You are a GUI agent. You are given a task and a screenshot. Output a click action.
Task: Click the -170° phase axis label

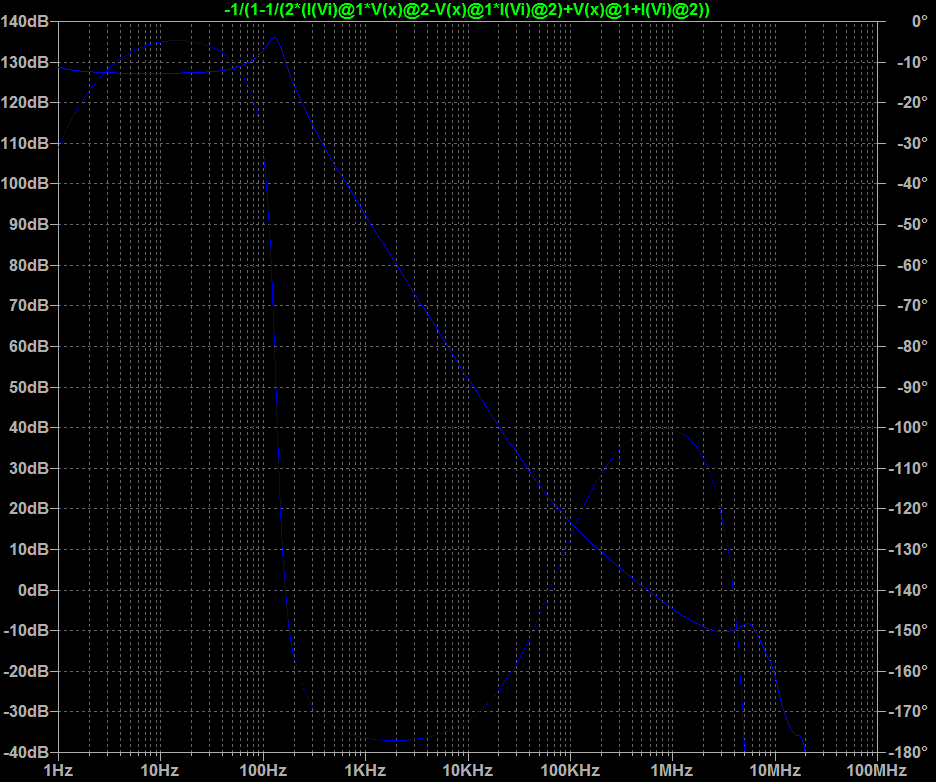[908, 712]
